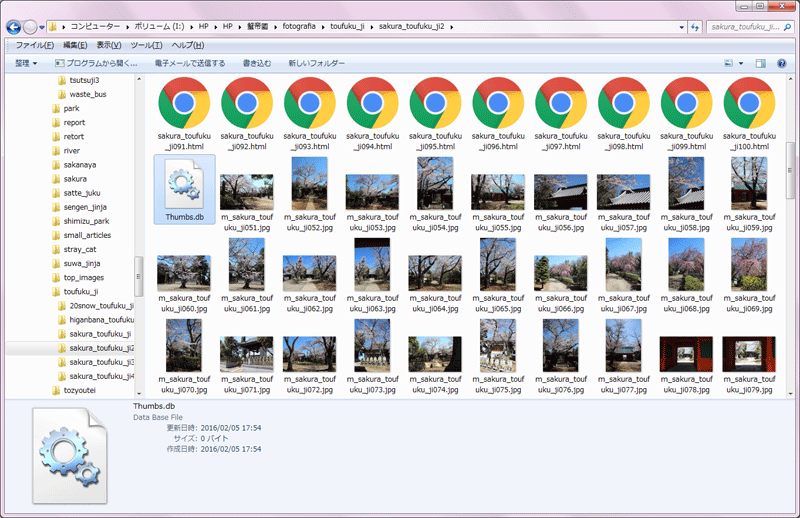Open the 表示(V) menu
This screenshot has height=518, width=800.
point(109,45)
